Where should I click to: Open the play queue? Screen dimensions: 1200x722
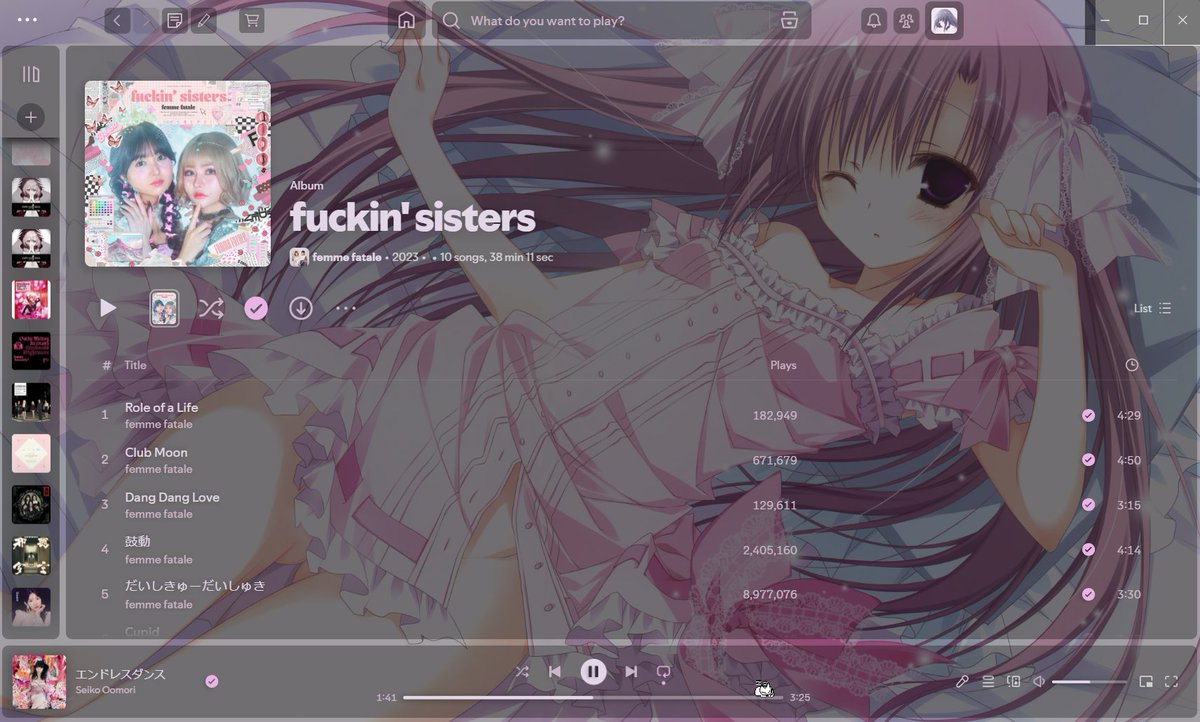coord(988,682)
